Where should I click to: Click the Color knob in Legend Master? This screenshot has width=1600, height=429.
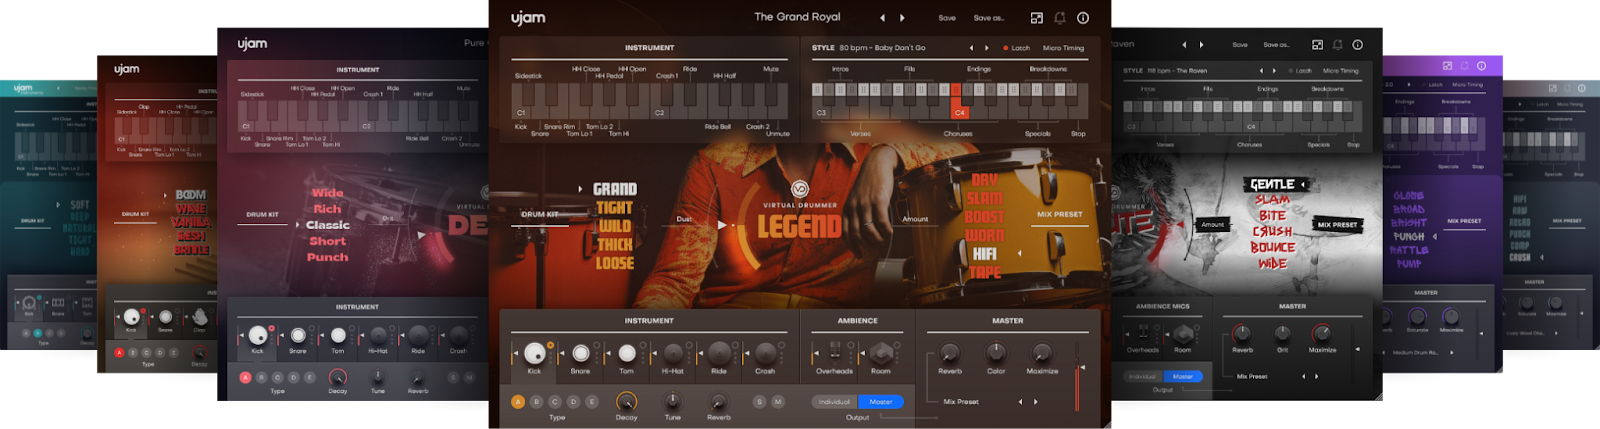[996, 353]
